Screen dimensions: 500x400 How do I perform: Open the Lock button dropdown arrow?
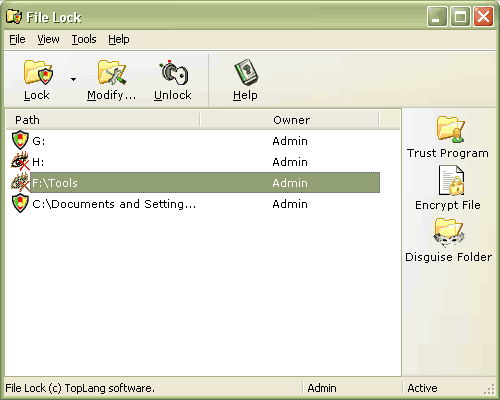pyautogui.click(x=73, y=79)
